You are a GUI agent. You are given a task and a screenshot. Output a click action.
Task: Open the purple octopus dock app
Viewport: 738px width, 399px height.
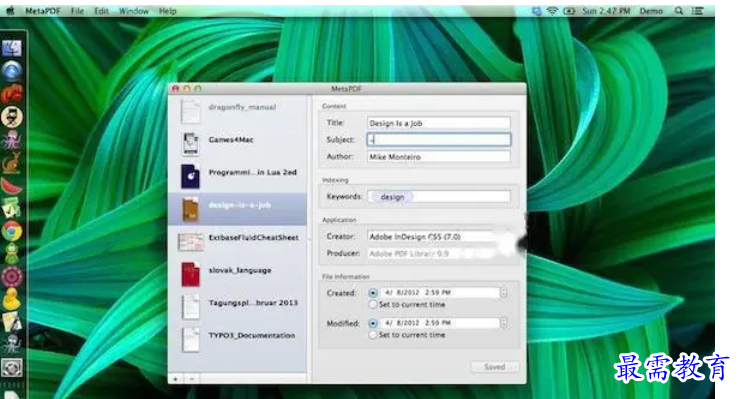(x=12, y=140)
